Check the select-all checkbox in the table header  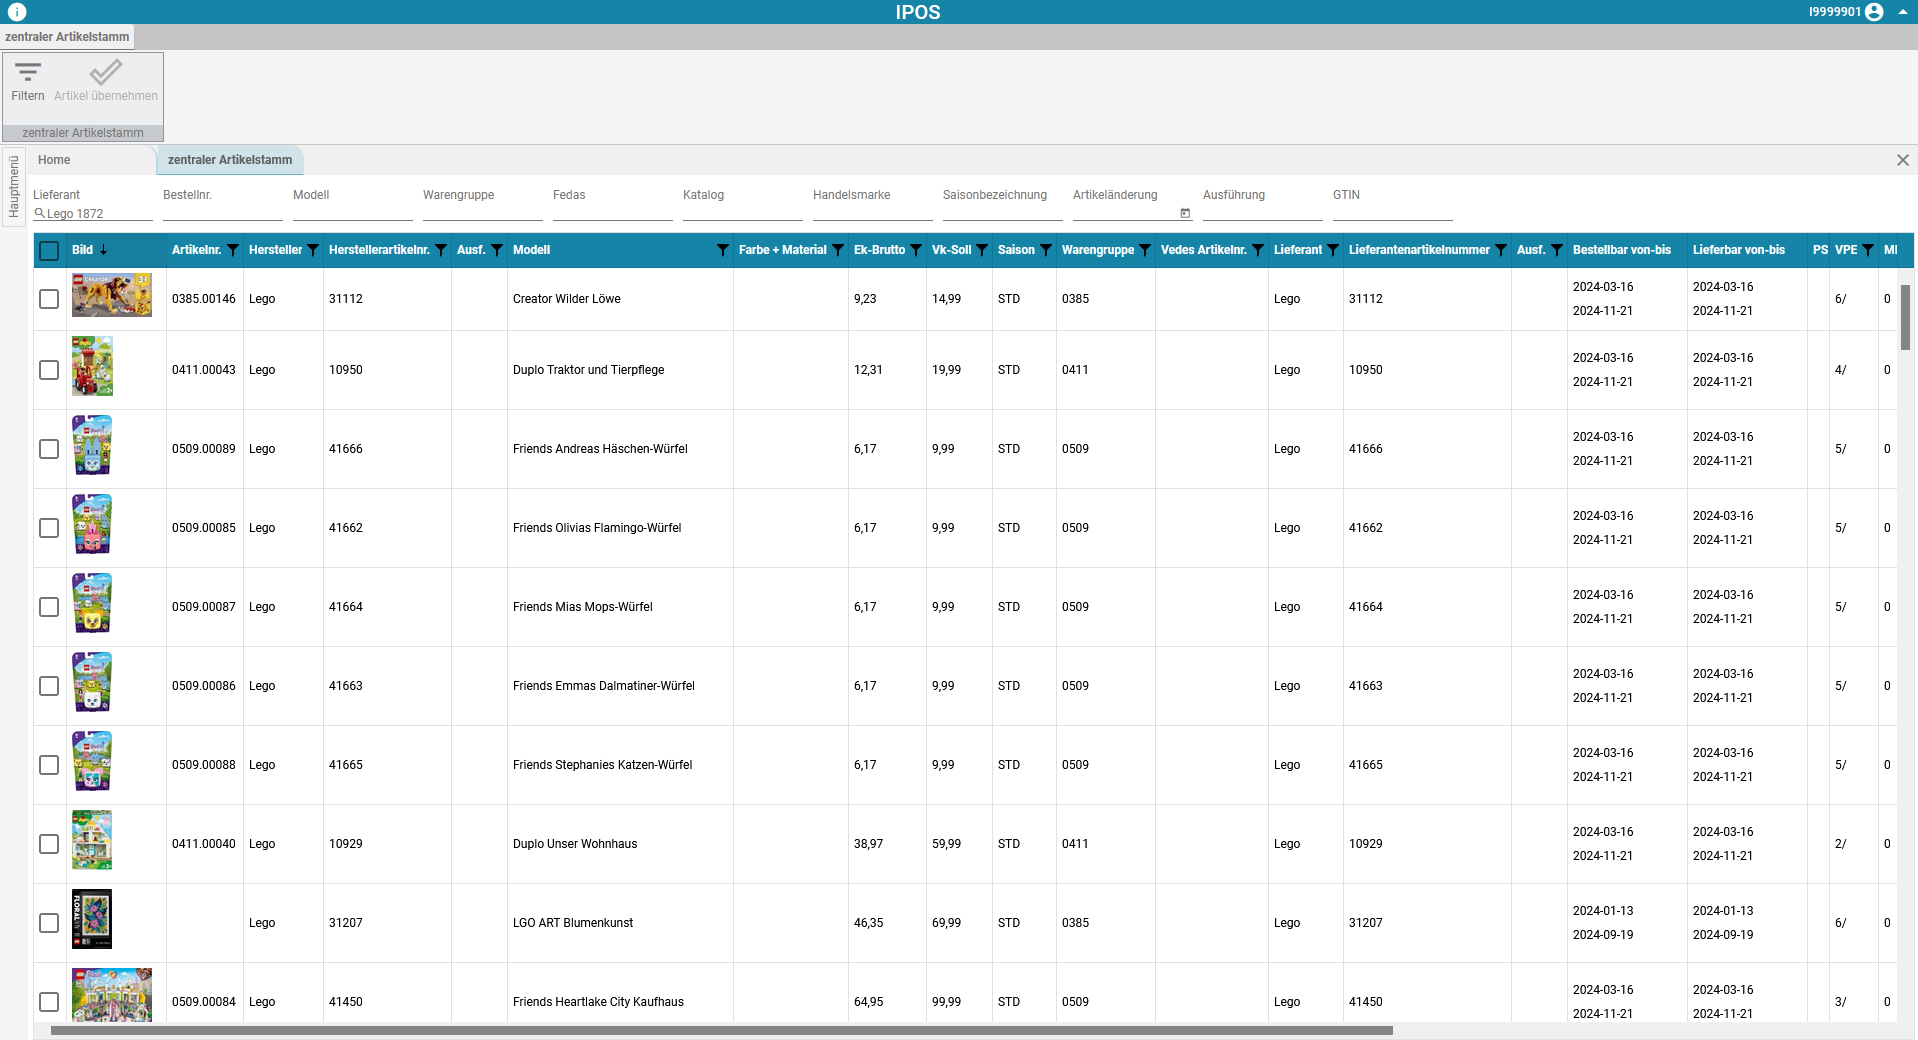[49, 251]
